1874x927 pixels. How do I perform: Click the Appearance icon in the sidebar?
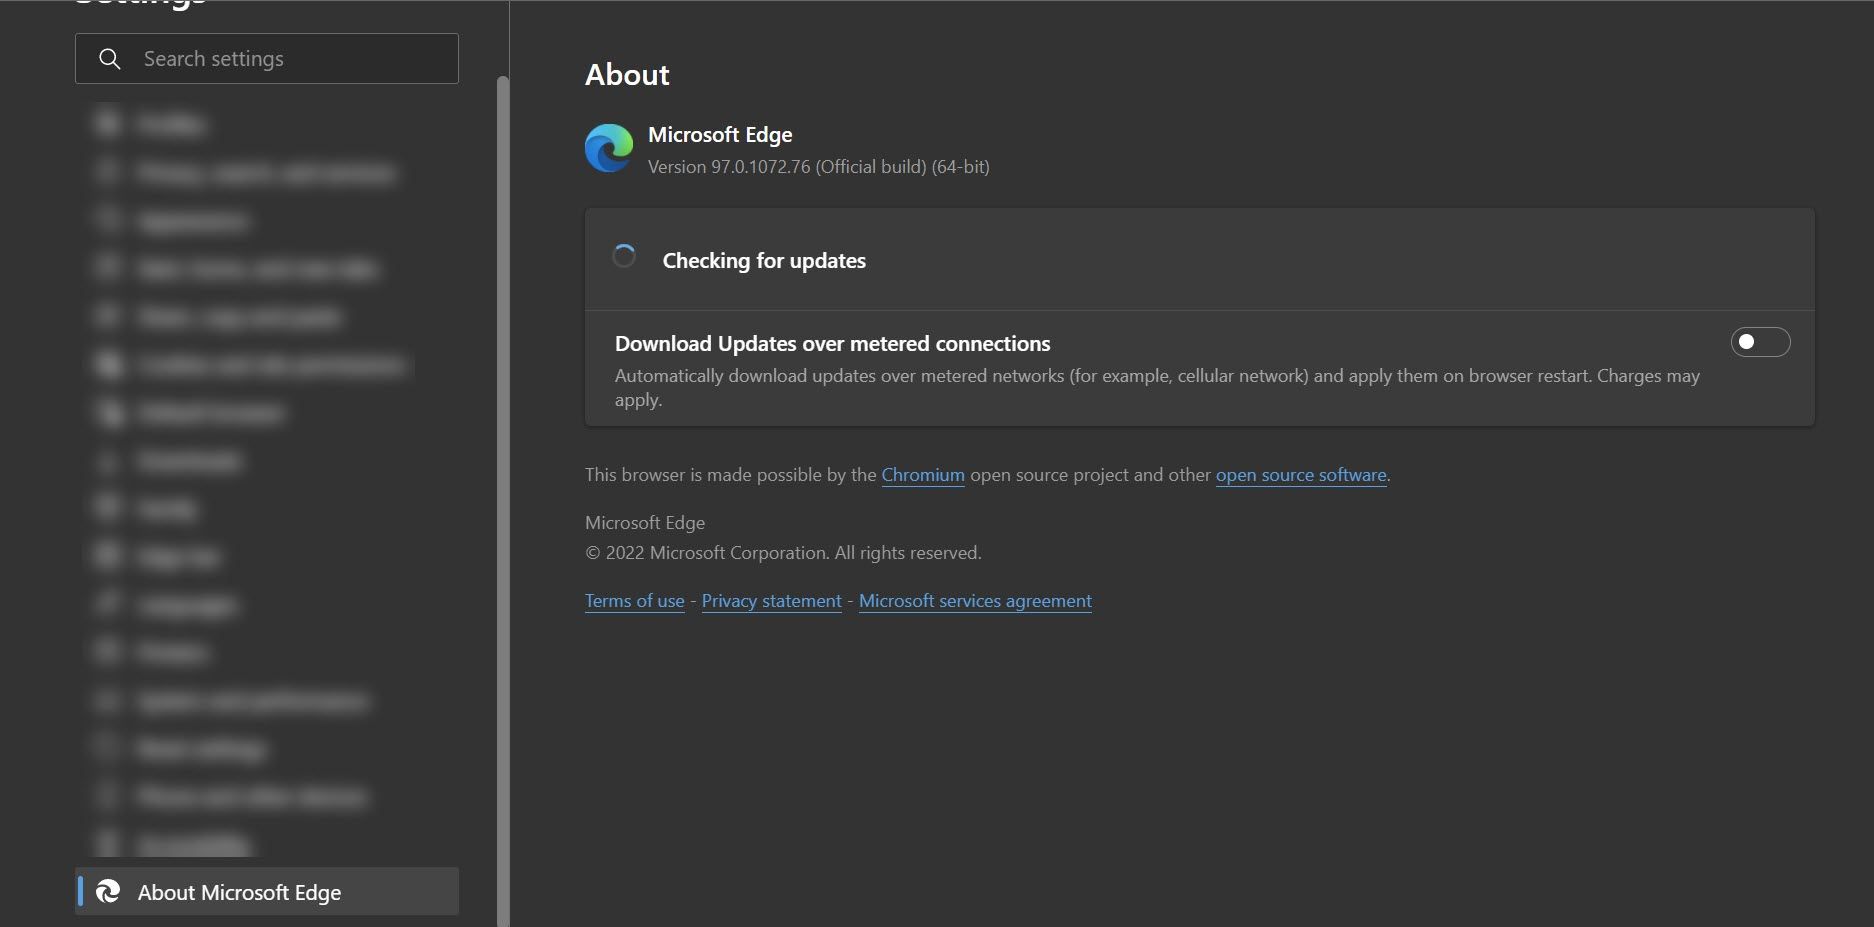(x=108, y=220)
